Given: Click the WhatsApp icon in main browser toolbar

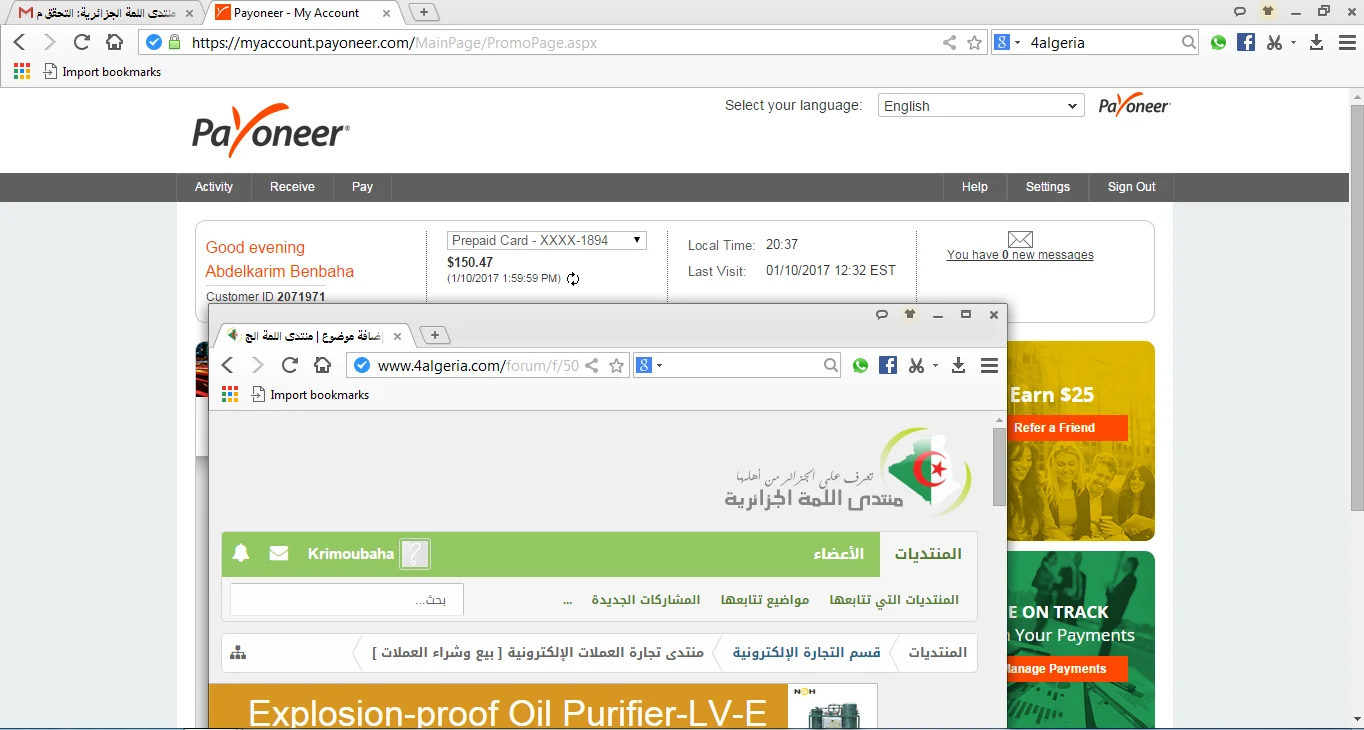Looking at the screenshot, I should coord(1218,43).
